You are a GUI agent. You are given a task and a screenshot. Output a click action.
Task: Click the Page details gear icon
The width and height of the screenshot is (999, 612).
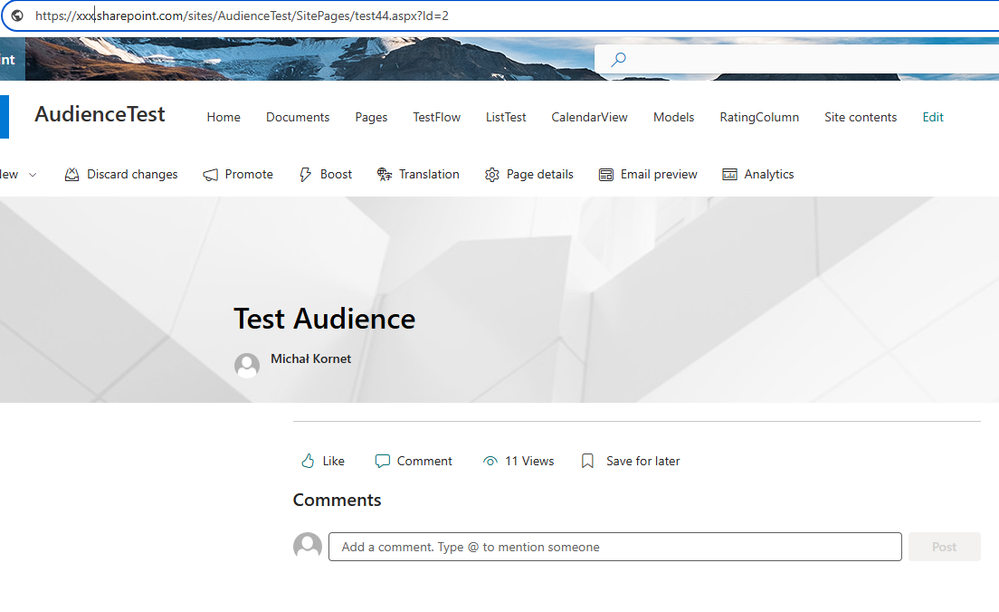click(x=492, y=174)
